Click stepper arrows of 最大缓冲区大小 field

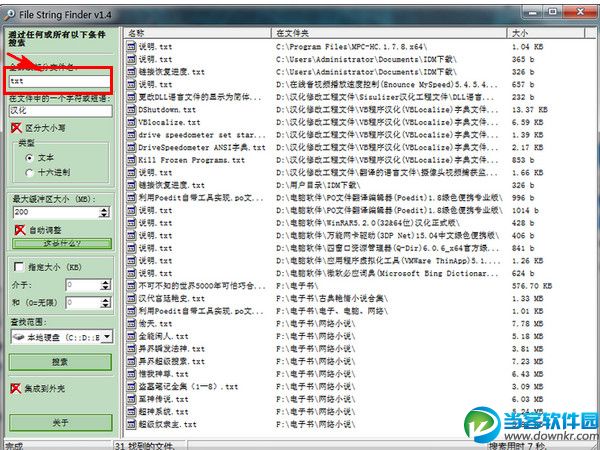(x=104, y=212)
